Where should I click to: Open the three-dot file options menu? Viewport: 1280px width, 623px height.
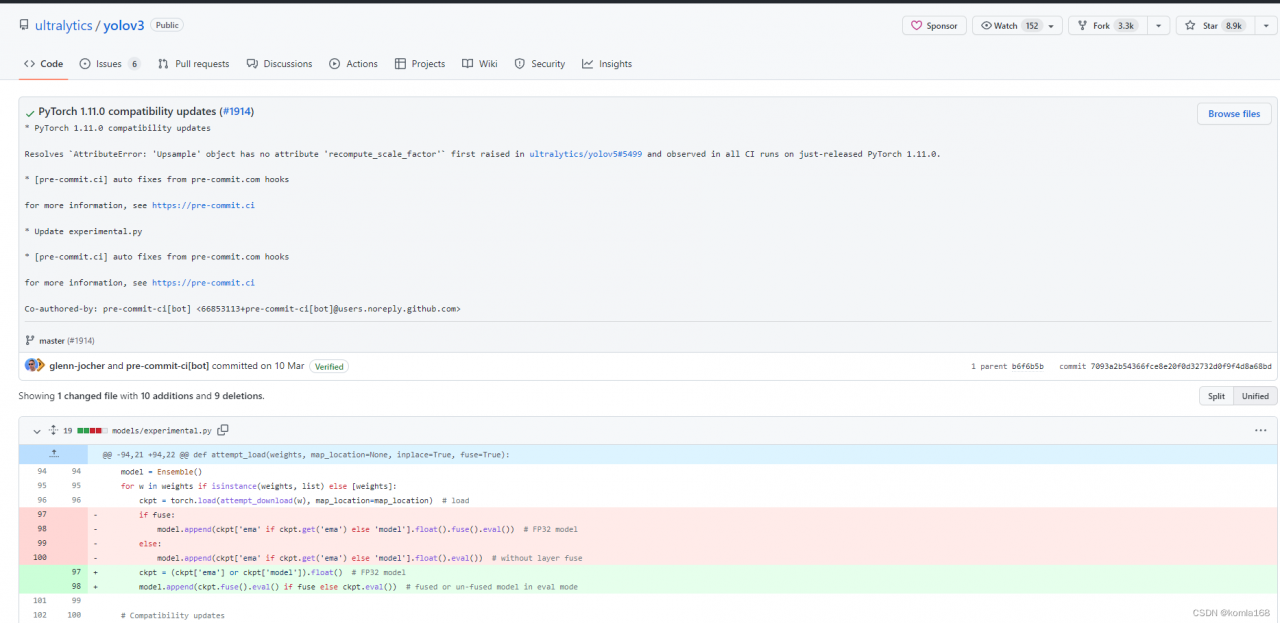pos(1260,430)
